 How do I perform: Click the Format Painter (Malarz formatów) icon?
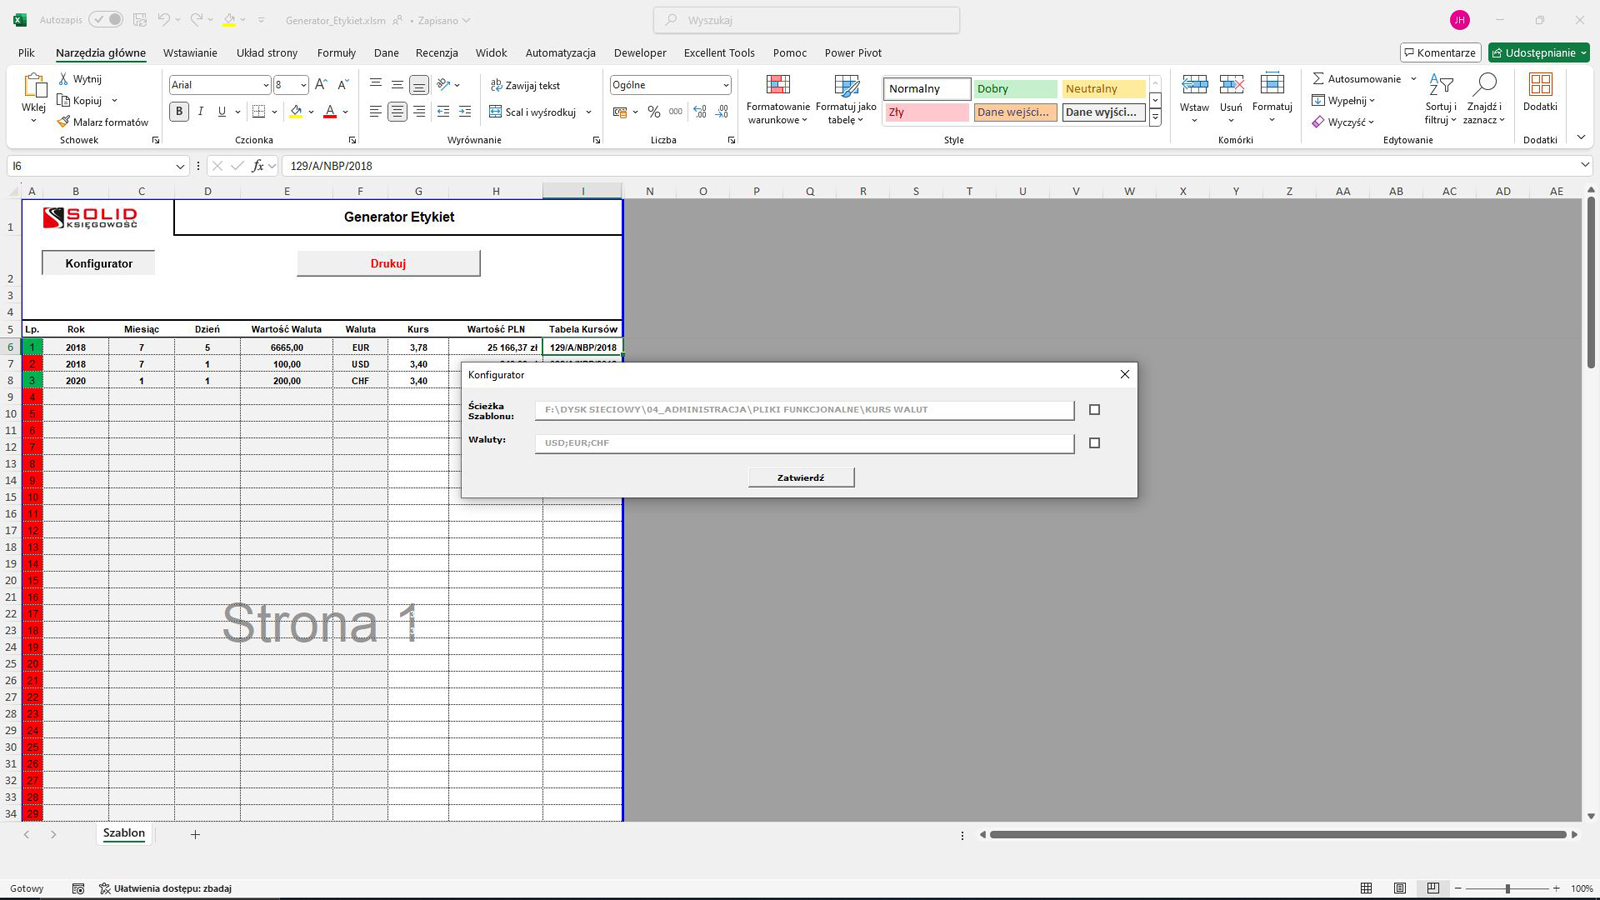[x=64, y=122]
